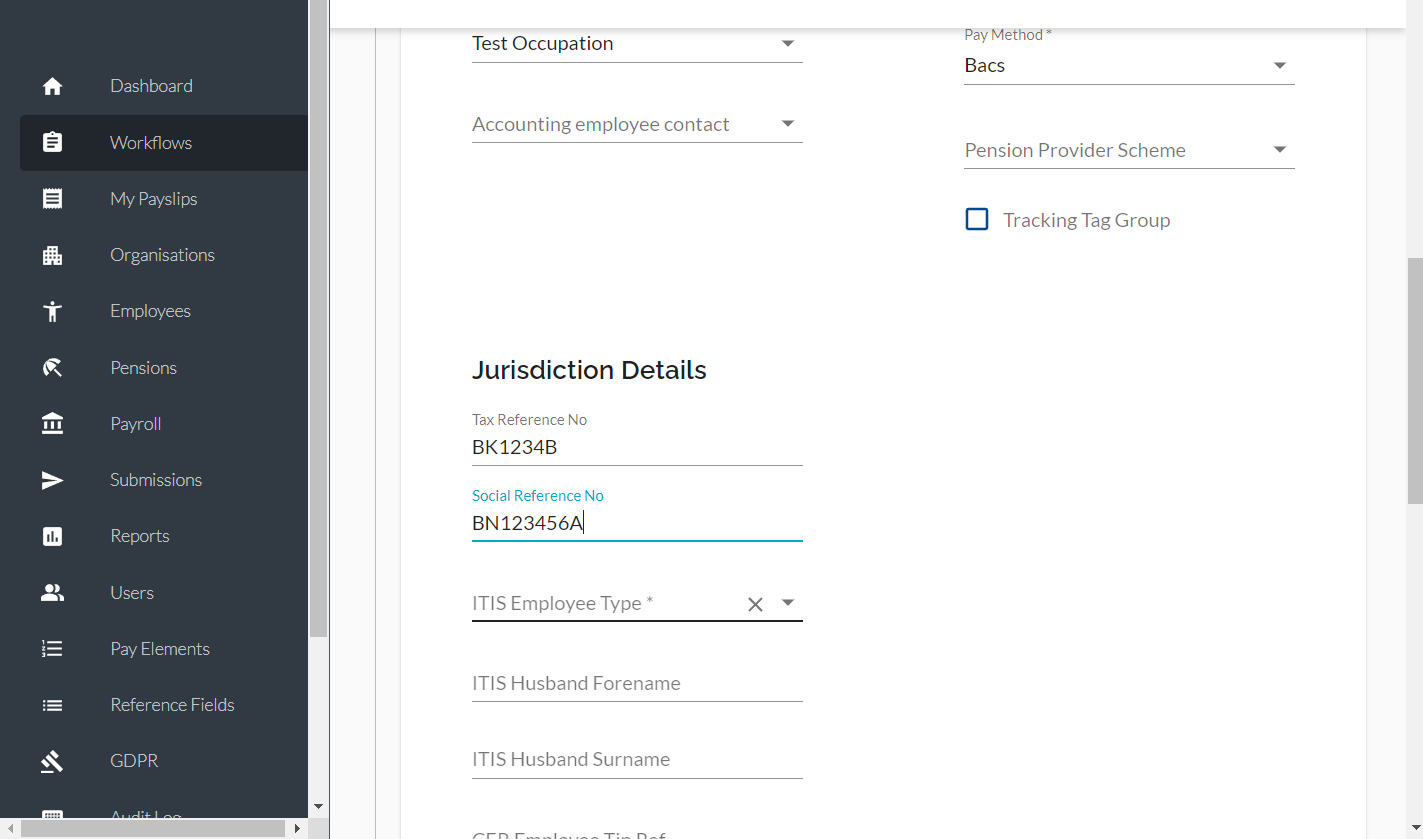Select the Organisations building icon
The width and height of the screenshot is (1423, 839).
pos(53,255)
